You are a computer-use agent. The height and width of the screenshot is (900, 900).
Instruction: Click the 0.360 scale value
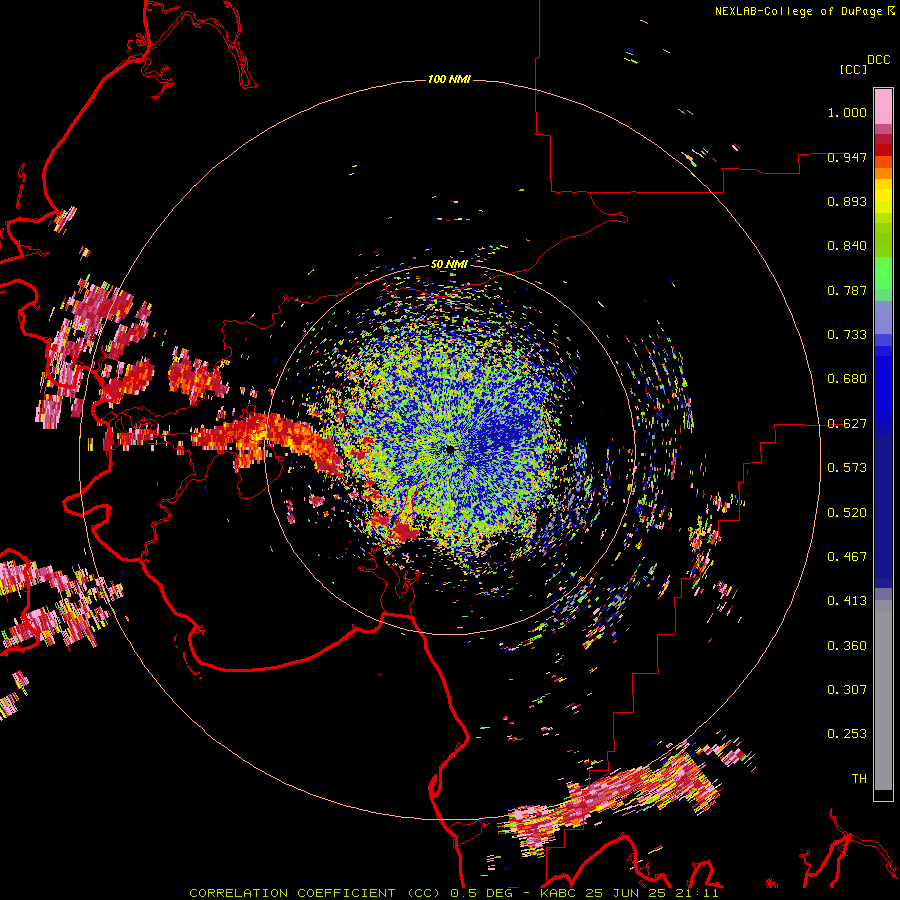(x=847, y=646)
